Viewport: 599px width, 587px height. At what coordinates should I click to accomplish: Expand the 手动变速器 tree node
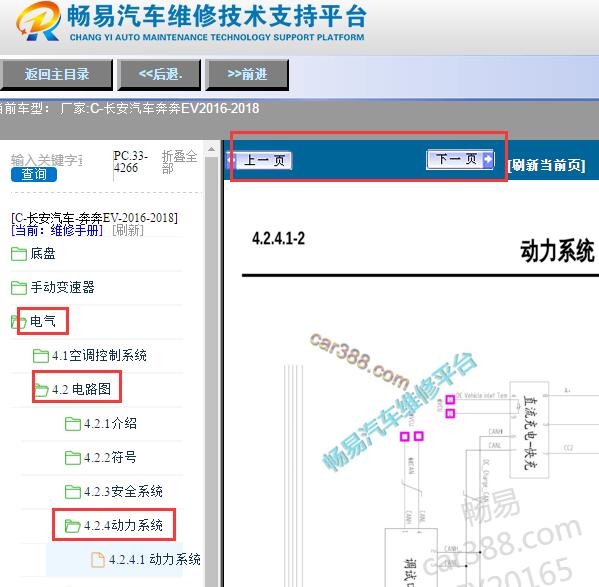coord(63,288)
